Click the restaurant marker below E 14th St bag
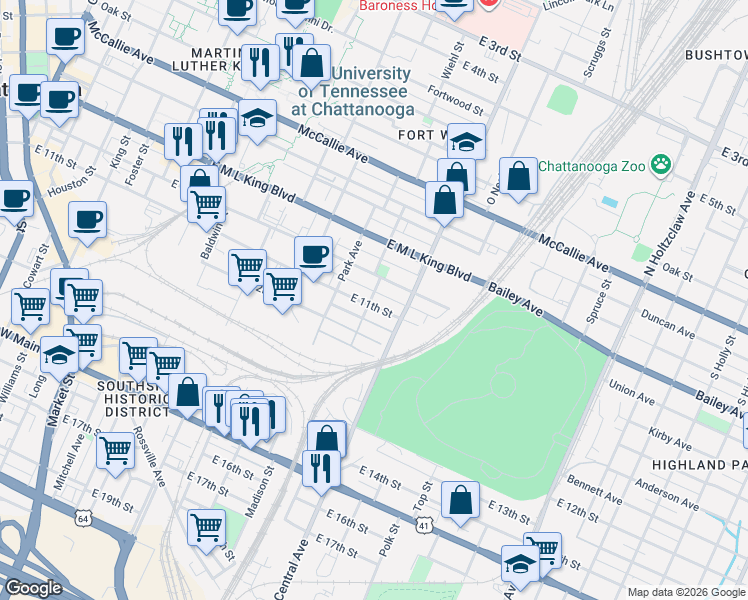Viewport: 748px width, 600px height. point(322,472)
